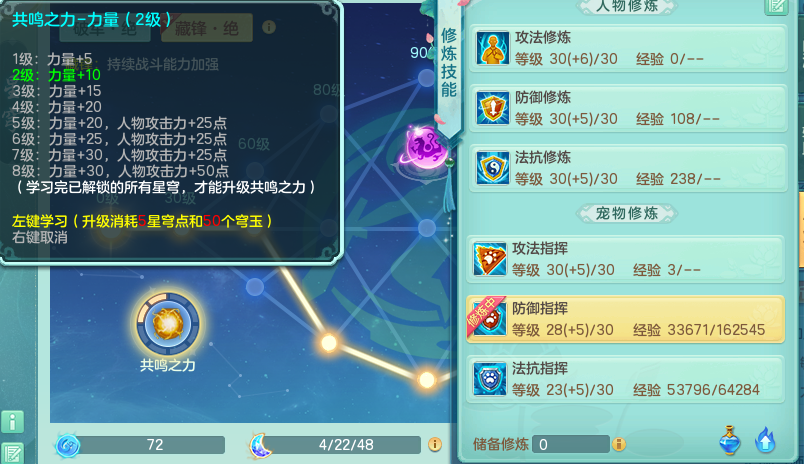The width and height of the screenshot is (804, 464).
Task: Click the blue potion bottle icon
Action: click(x=730, y=440)
